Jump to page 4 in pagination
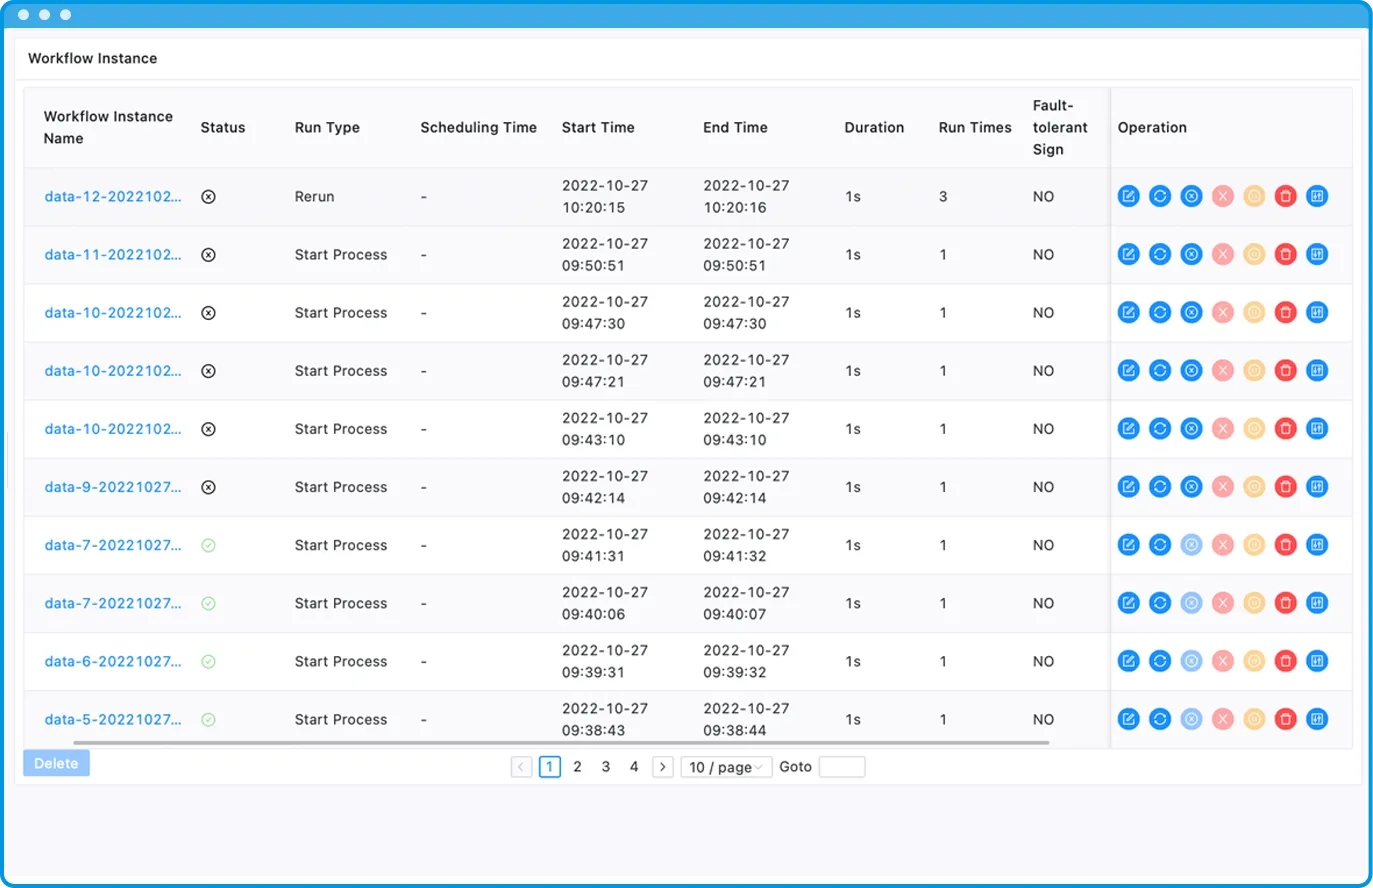The width and height of the screenshot is (1373, 888). pos(633,767)
